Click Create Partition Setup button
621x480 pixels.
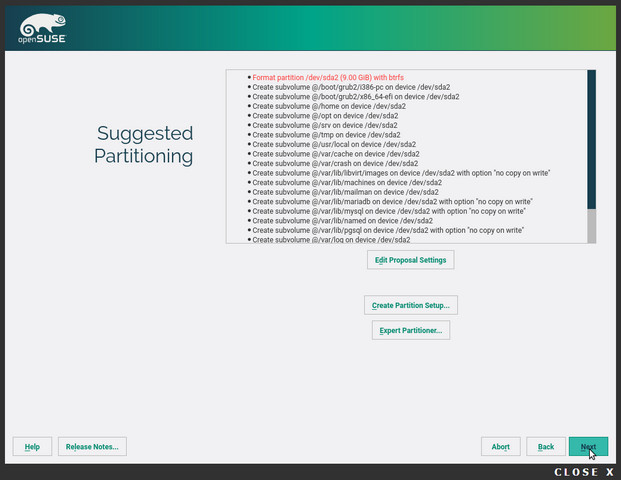pos(411,305)
